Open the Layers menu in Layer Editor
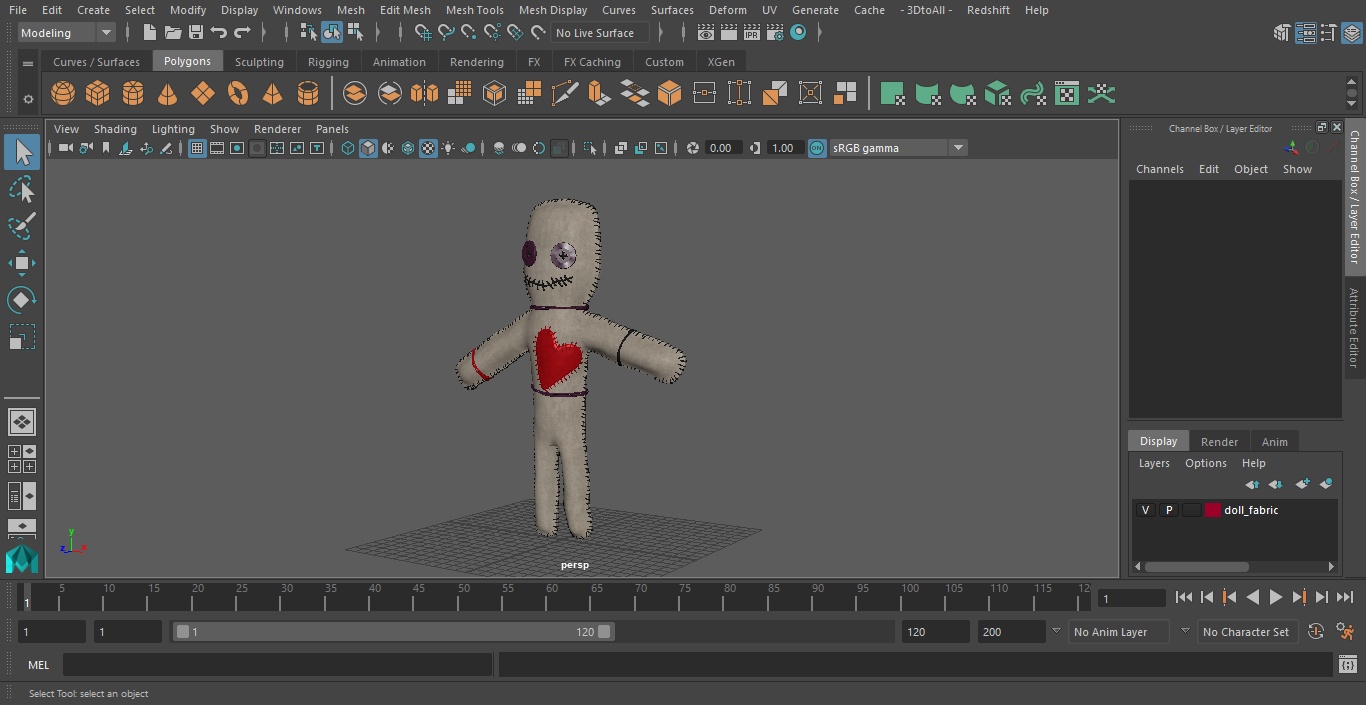 (x=1154, y=464)
